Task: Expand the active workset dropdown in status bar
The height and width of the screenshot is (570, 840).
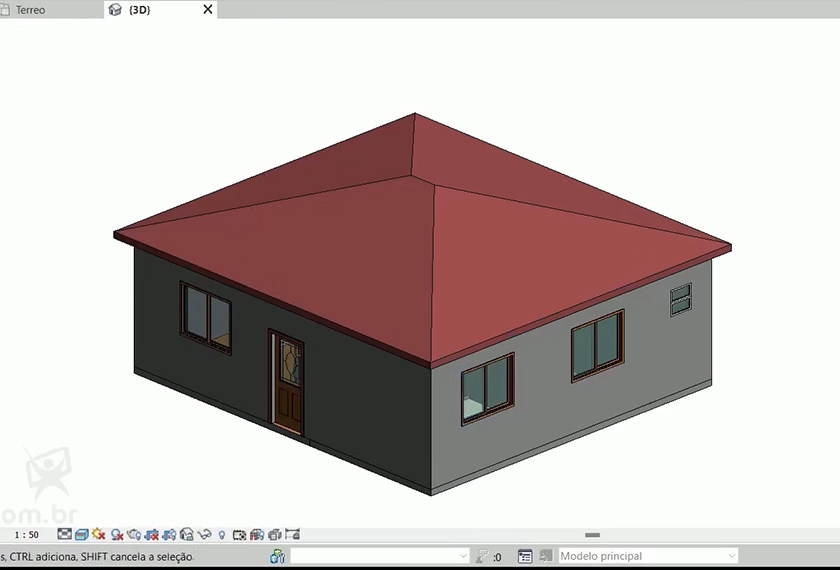Action: [x=463, y=556]
